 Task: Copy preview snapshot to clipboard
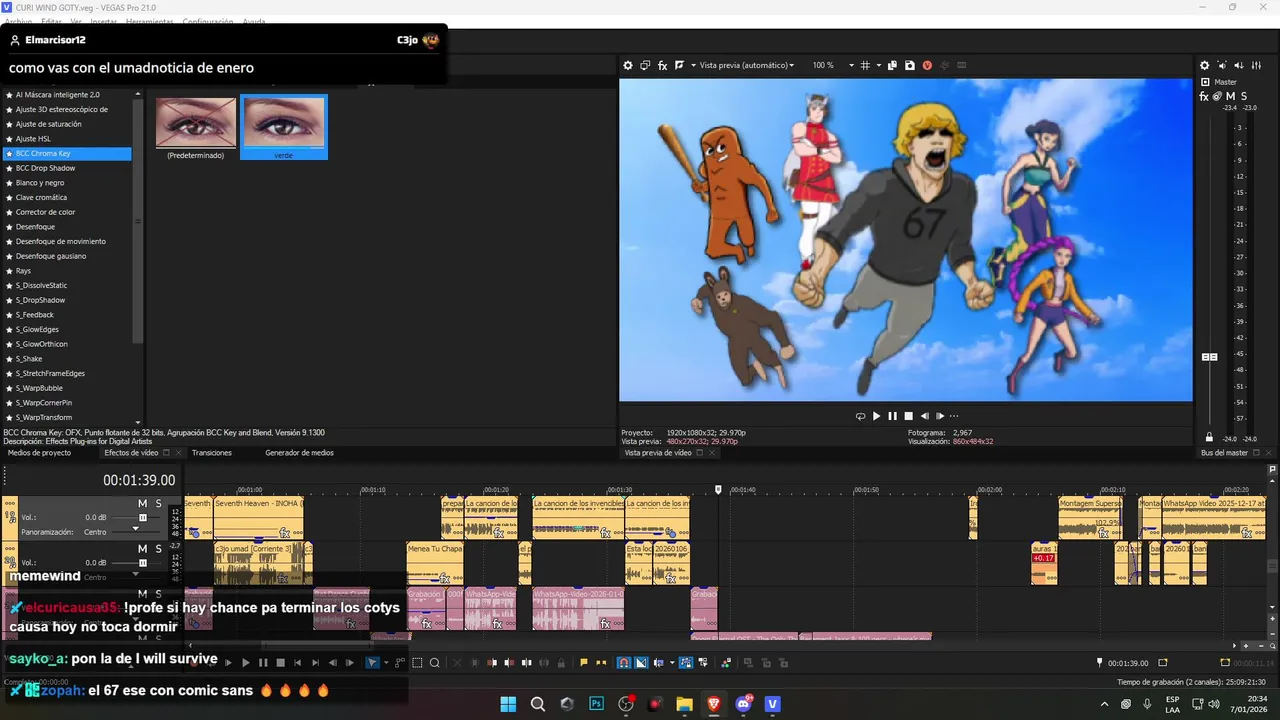(892, 65)
